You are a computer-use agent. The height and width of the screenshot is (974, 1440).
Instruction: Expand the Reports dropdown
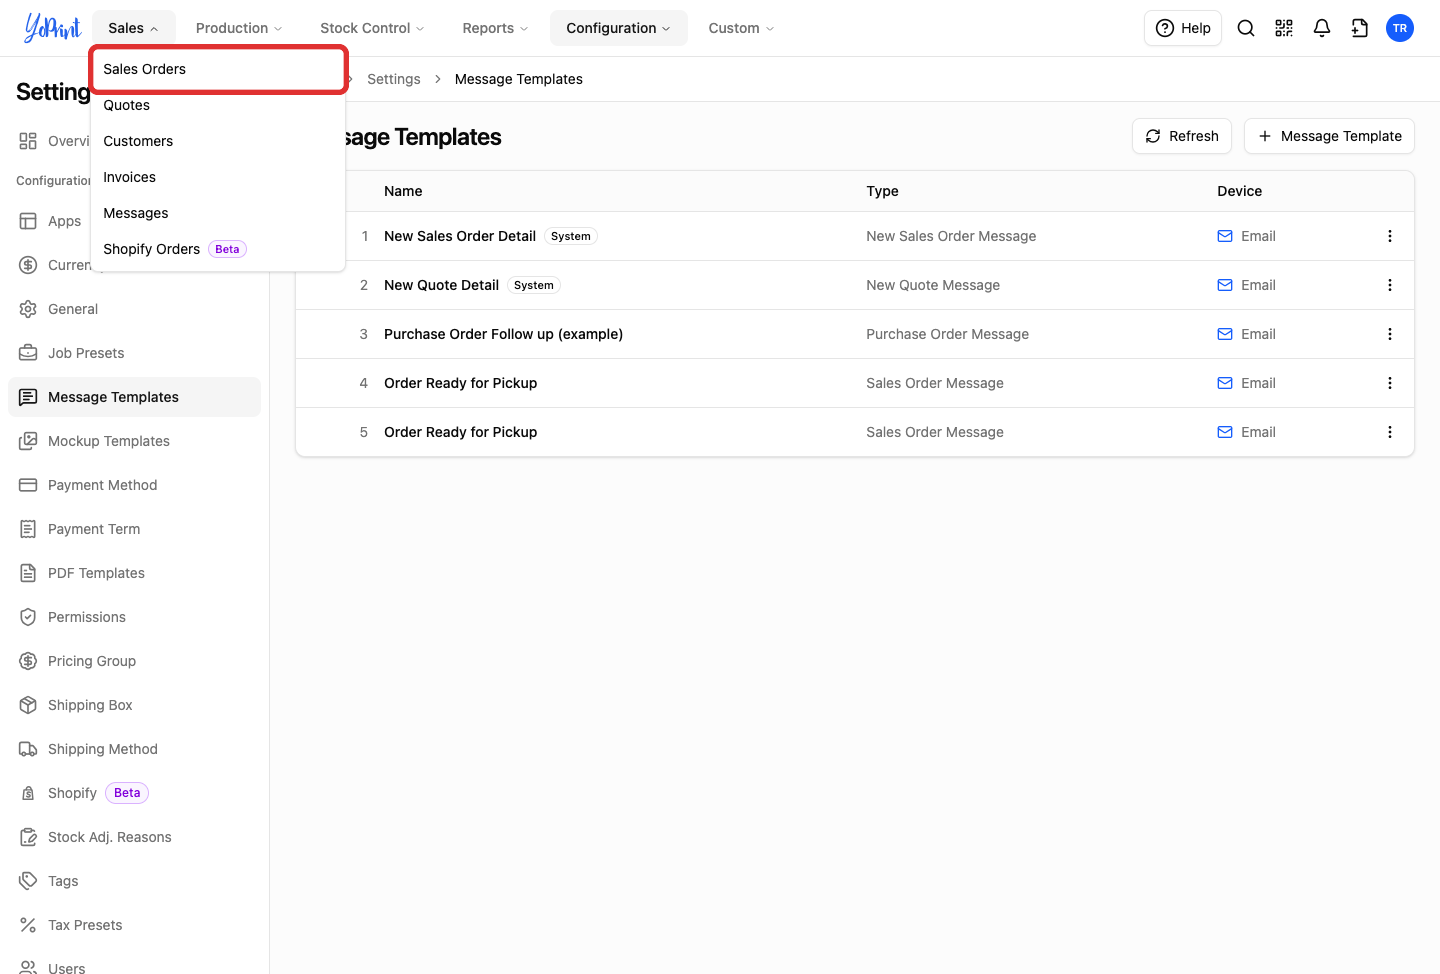pos(495,28)
